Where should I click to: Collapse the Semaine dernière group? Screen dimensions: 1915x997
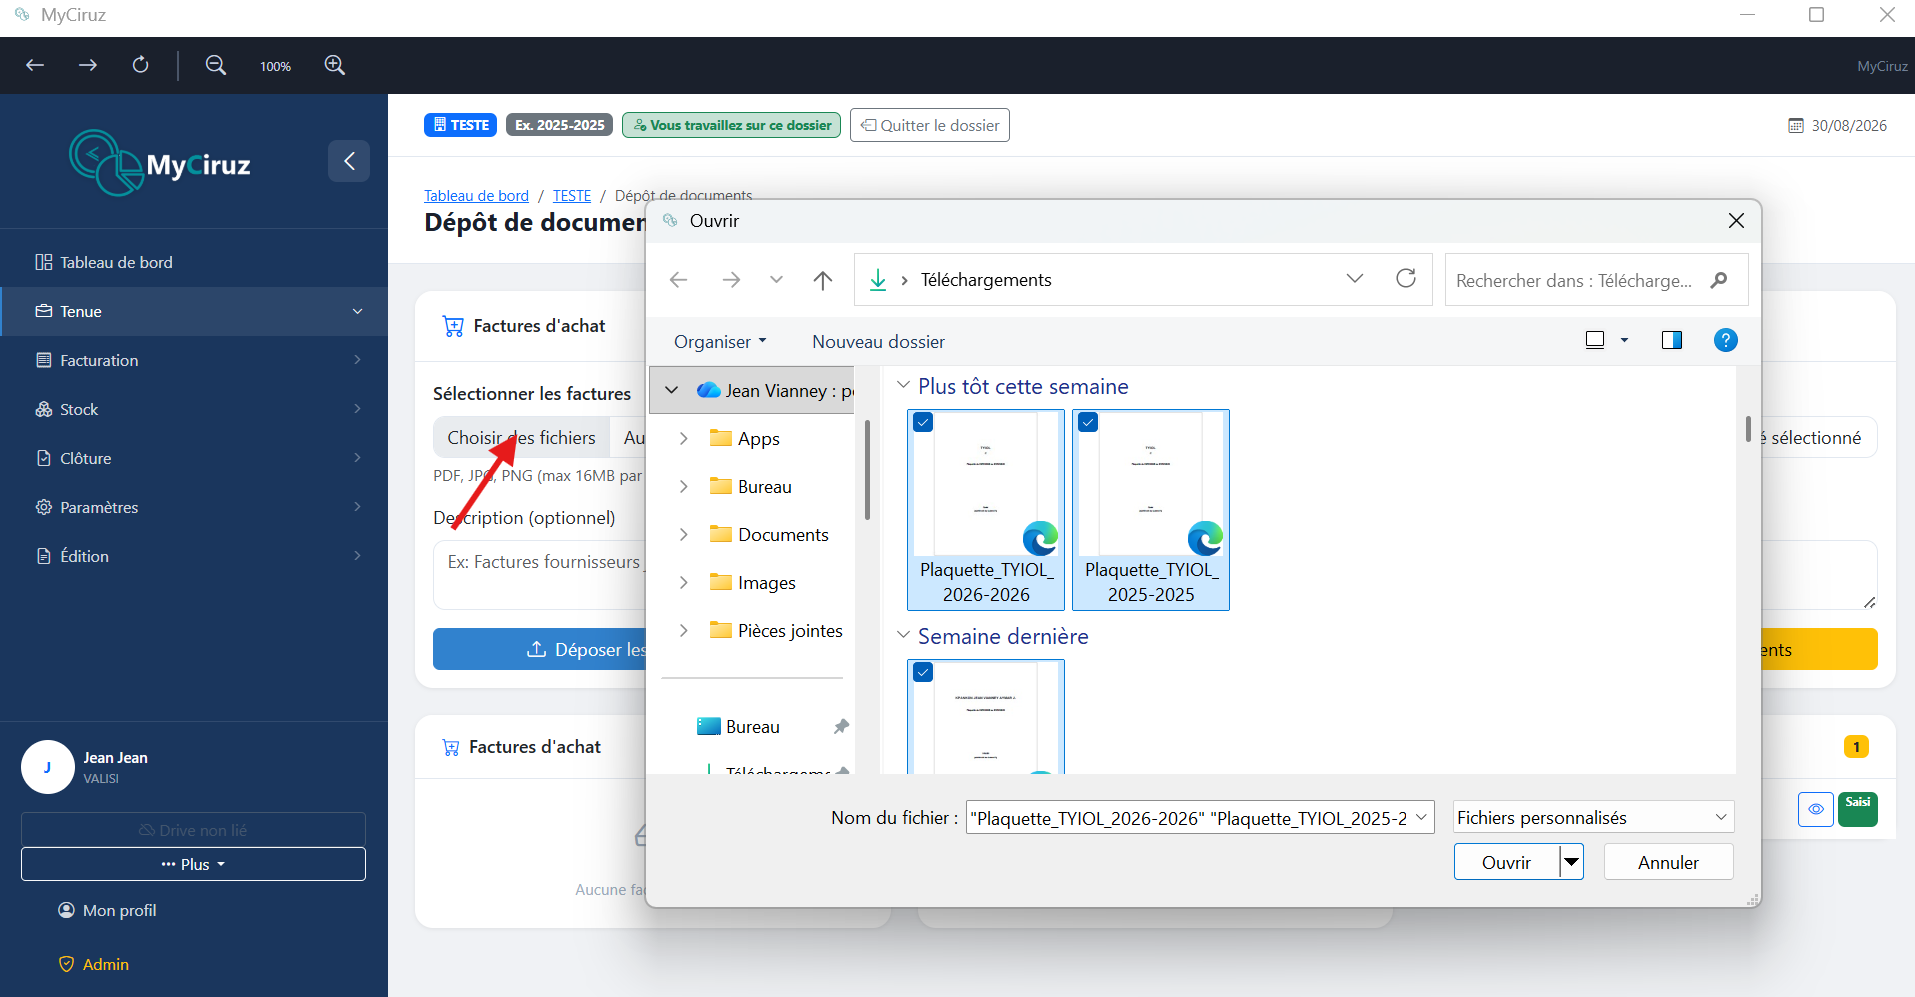click(x=903, y=635)
